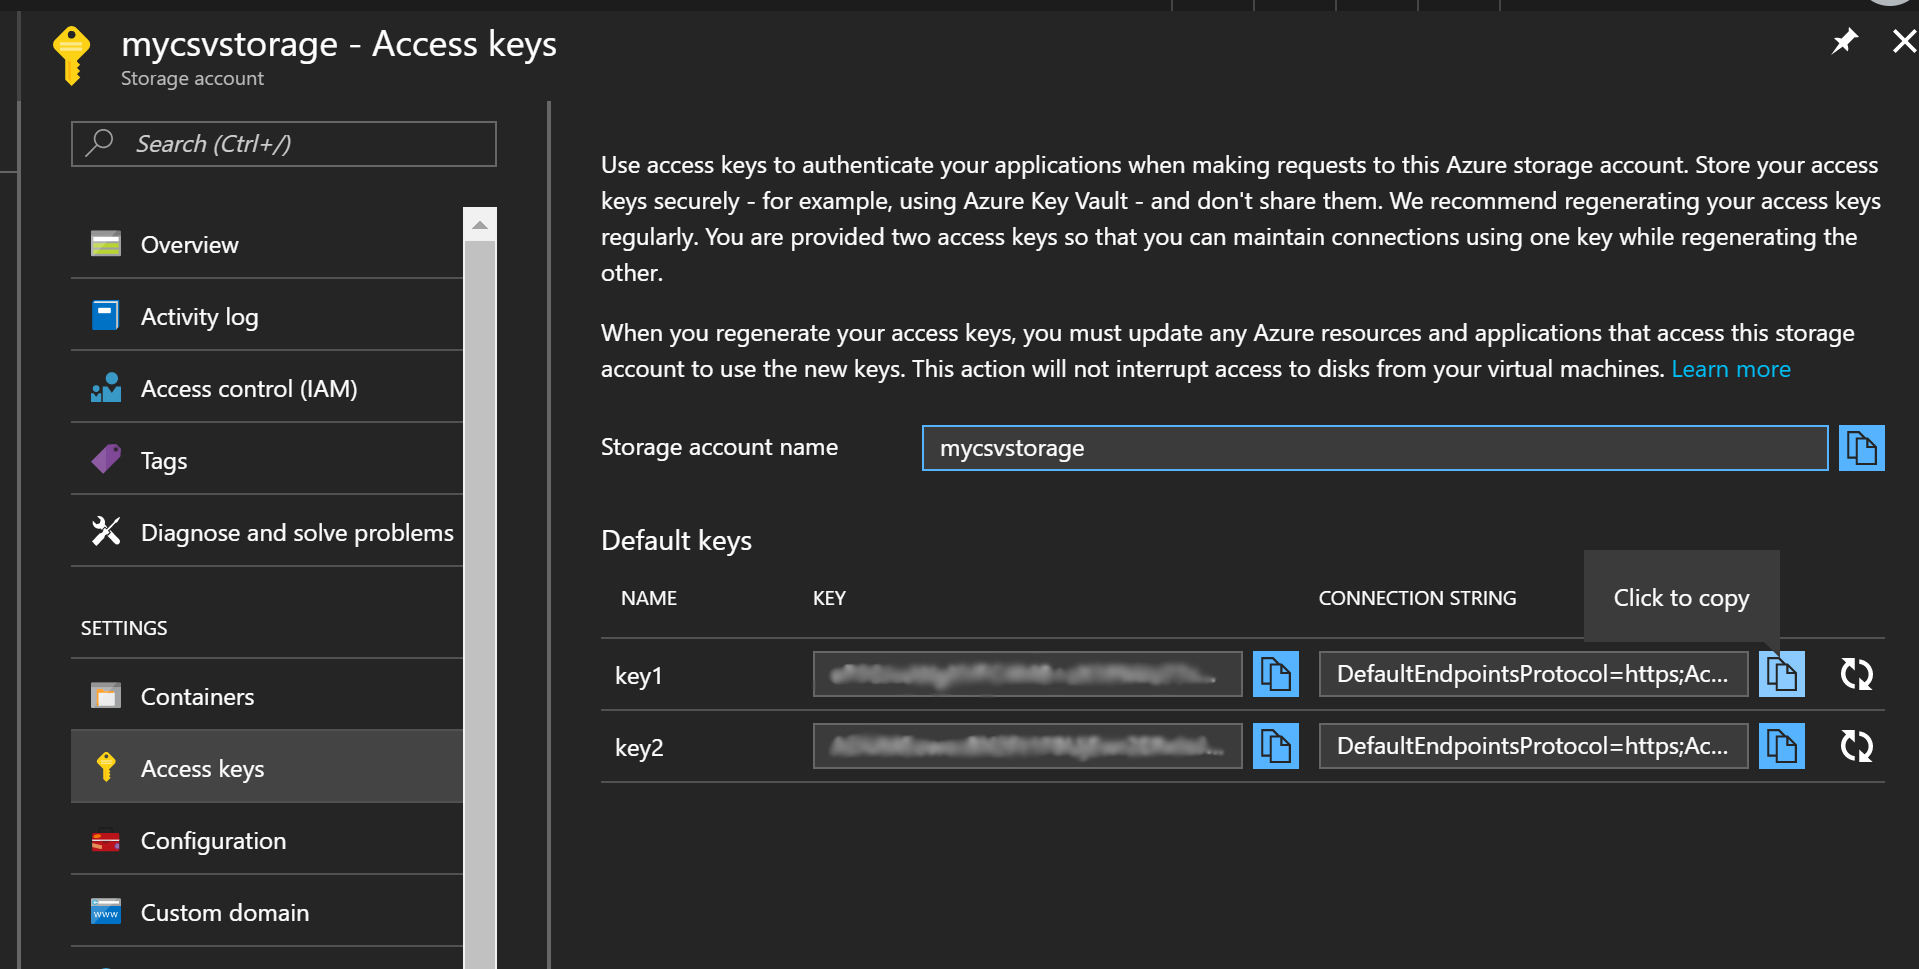Viewport: 1919px width, 969px height.
Task: Click the sidebar scroll up arrow
Action: [x=480, y=224]
